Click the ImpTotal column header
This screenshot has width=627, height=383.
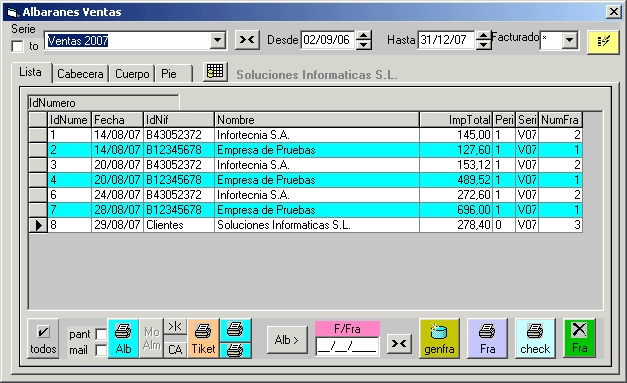[456, 120]
